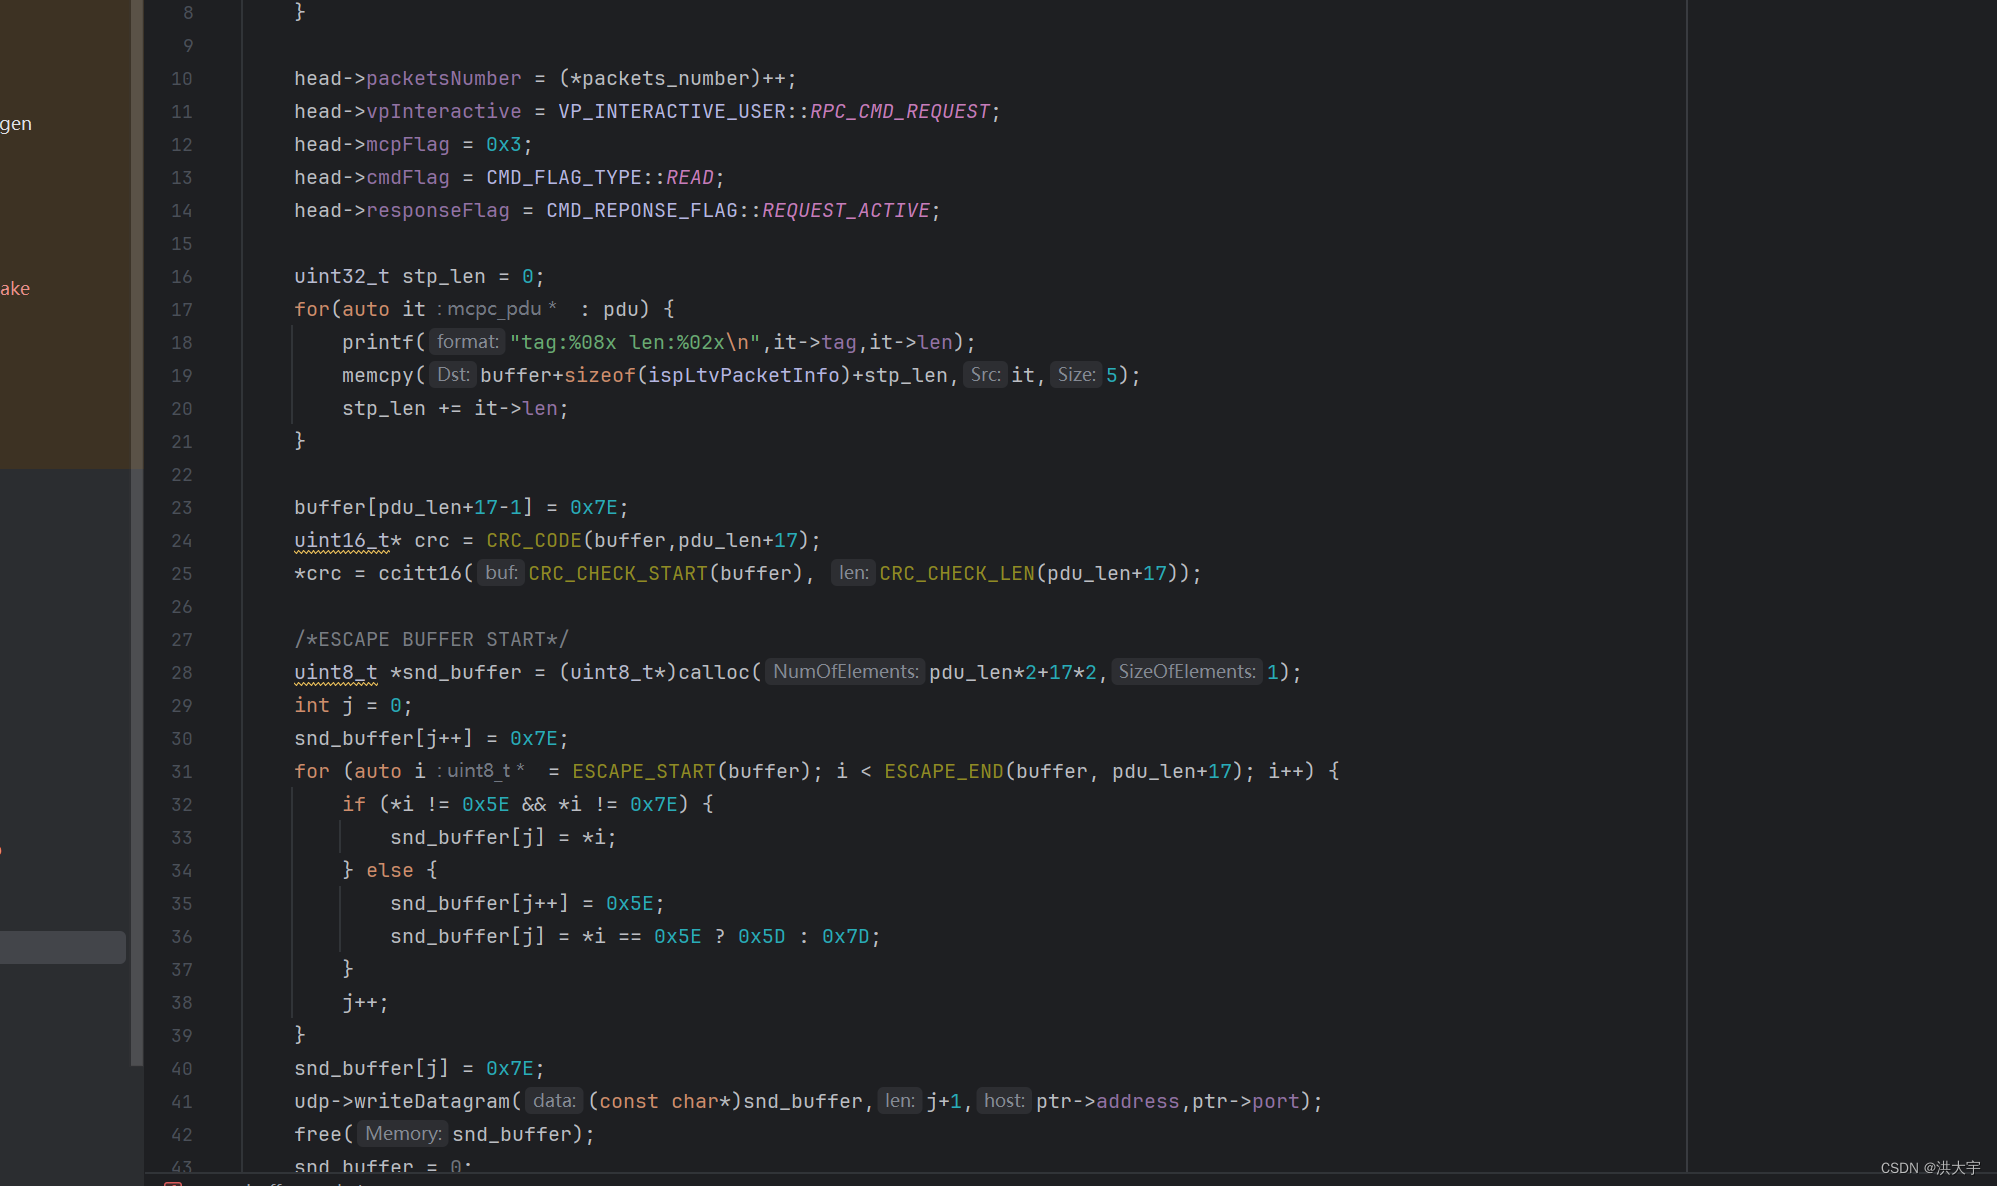Click the format: parameter hint
Image resolution: width=1997 pixels, height=1186 pixels.
click(x=467, y=342)
